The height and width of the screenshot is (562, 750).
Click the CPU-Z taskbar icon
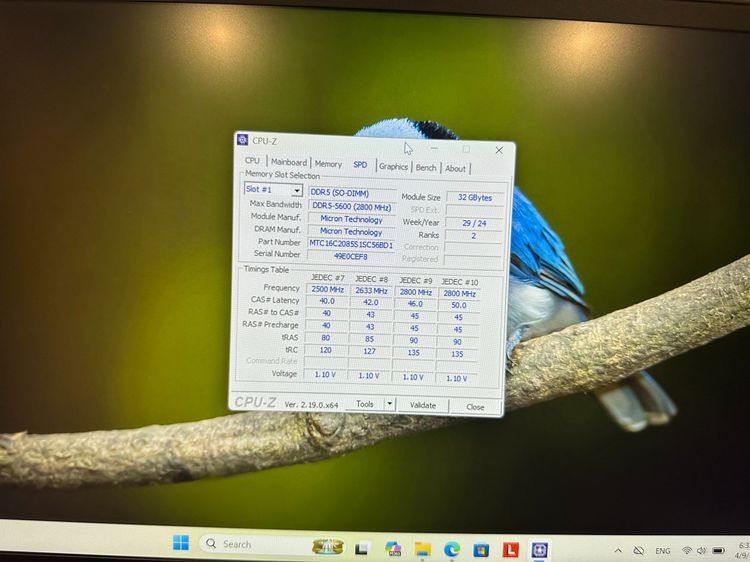[x=540, y=550]
